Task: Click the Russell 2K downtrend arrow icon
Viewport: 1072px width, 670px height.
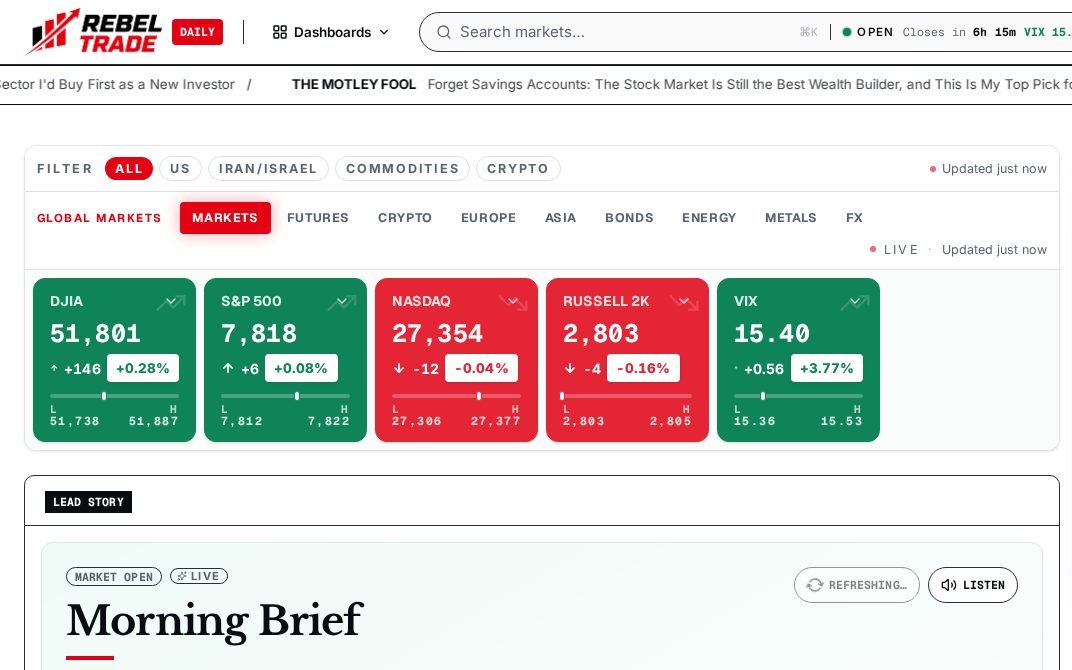Action: (x=684, y=302)
